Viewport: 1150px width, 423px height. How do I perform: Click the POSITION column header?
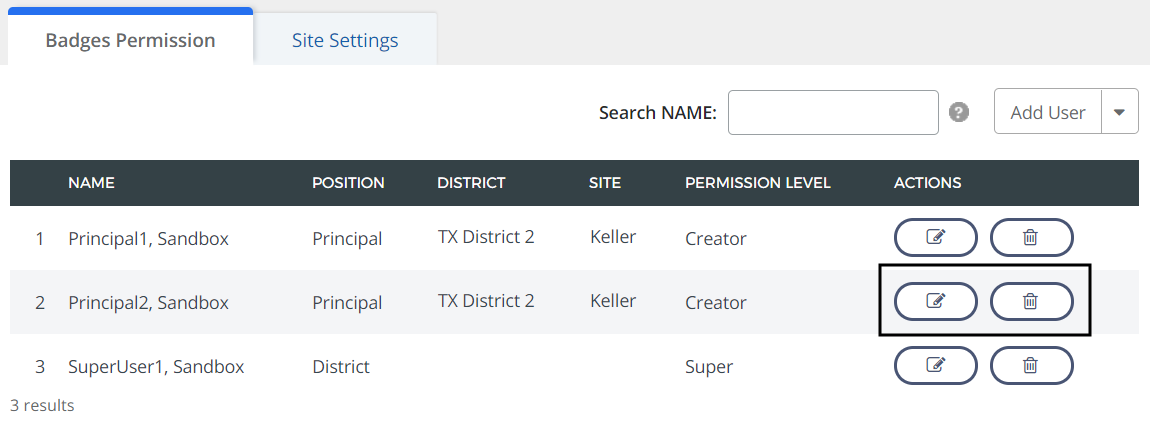point(348,183)
